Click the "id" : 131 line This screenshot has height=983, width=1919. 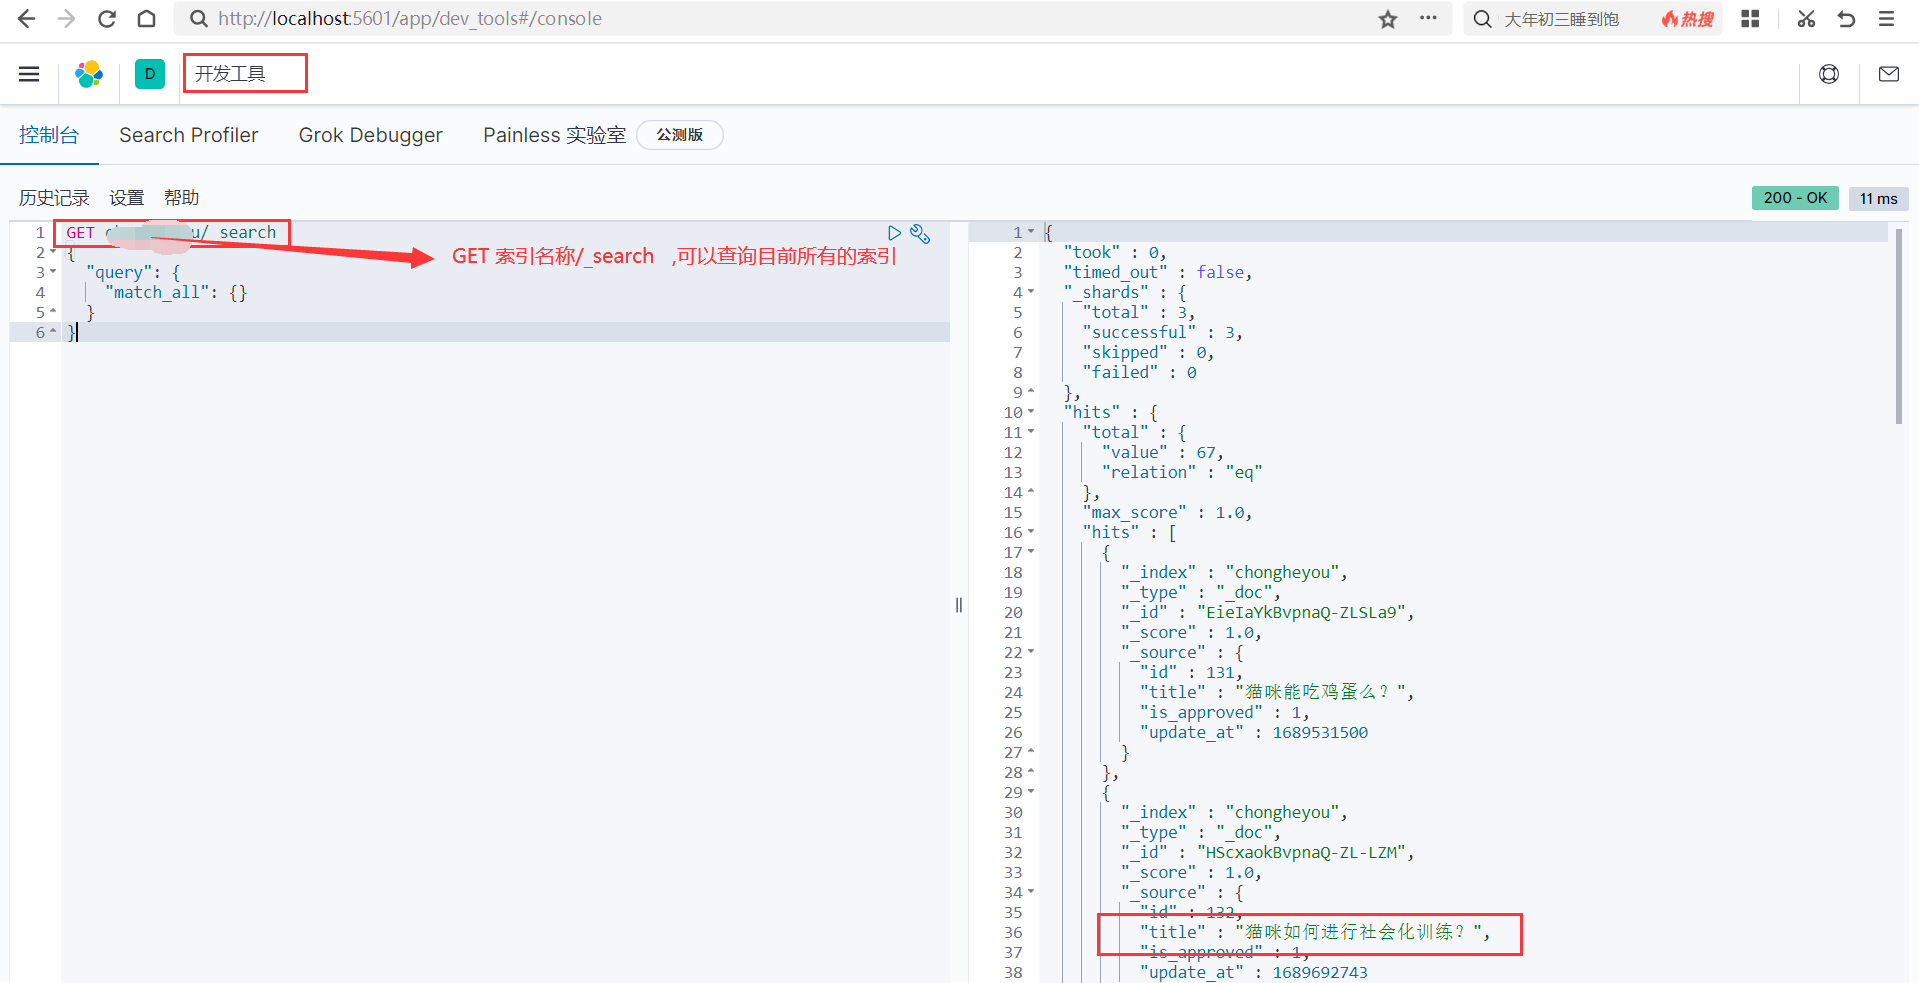[x=1190, y=672]
